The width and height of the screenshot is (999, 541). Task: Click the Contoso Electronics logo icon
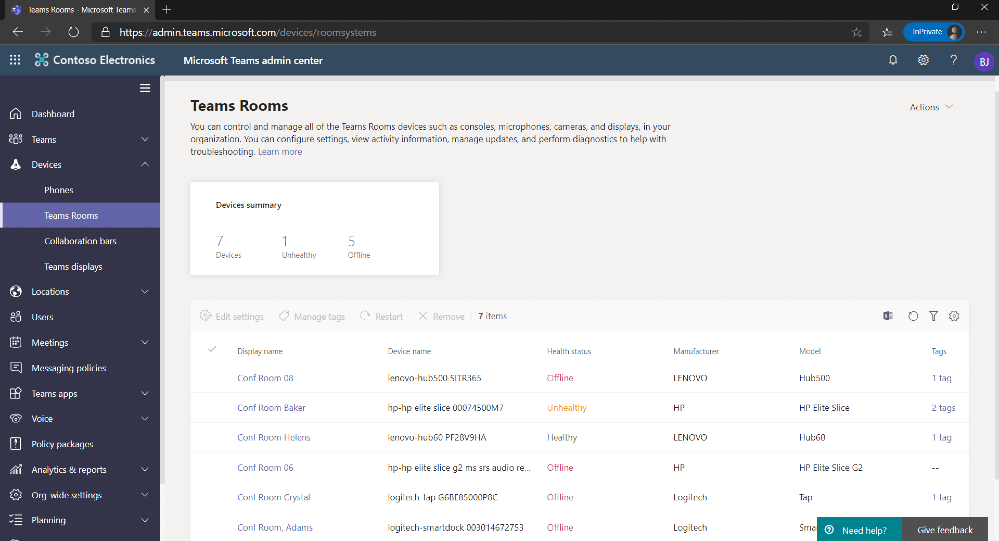41,60
